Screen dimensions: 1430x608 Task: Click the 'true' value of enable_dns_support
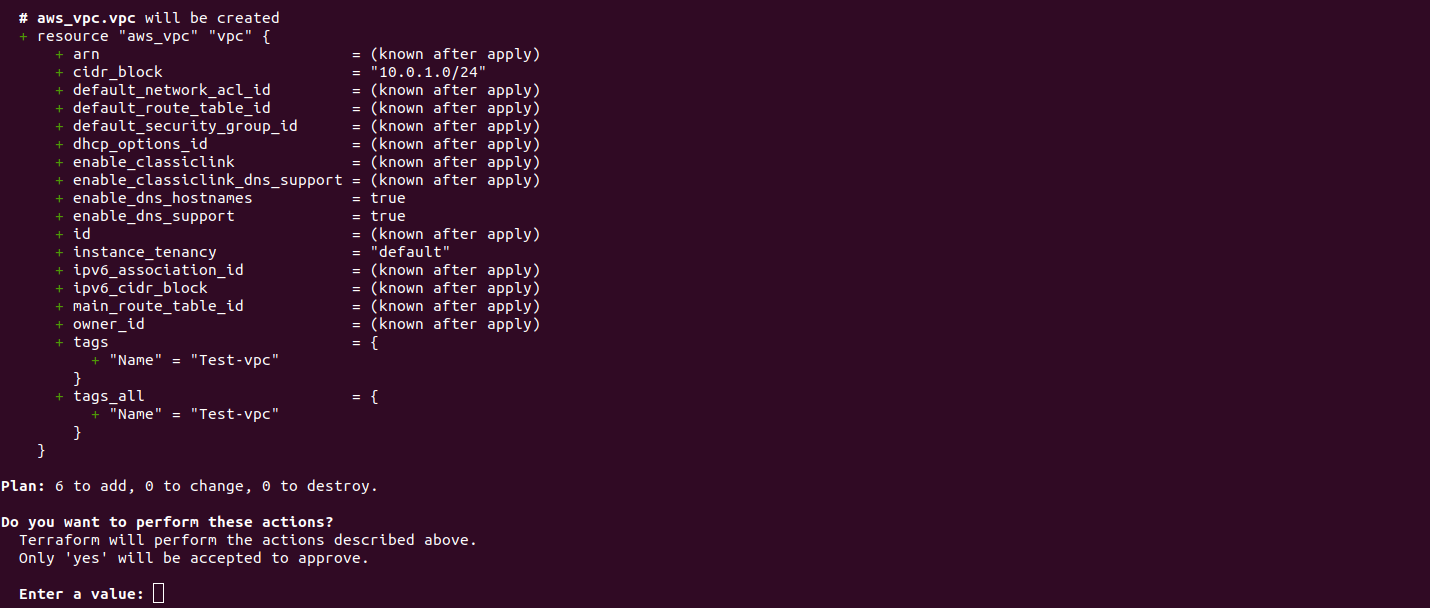tap(388, 216)
